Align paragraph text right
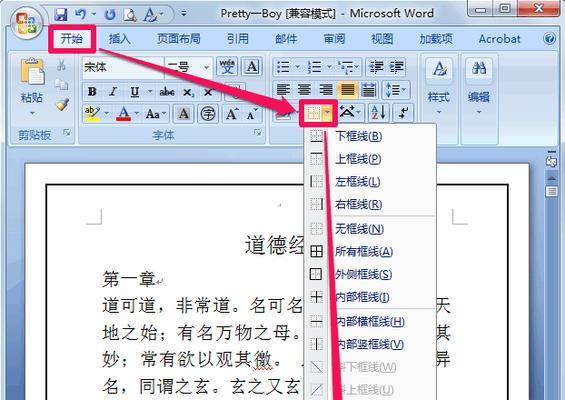This screenshot has height=400, width=565. (x=326, y=90)
